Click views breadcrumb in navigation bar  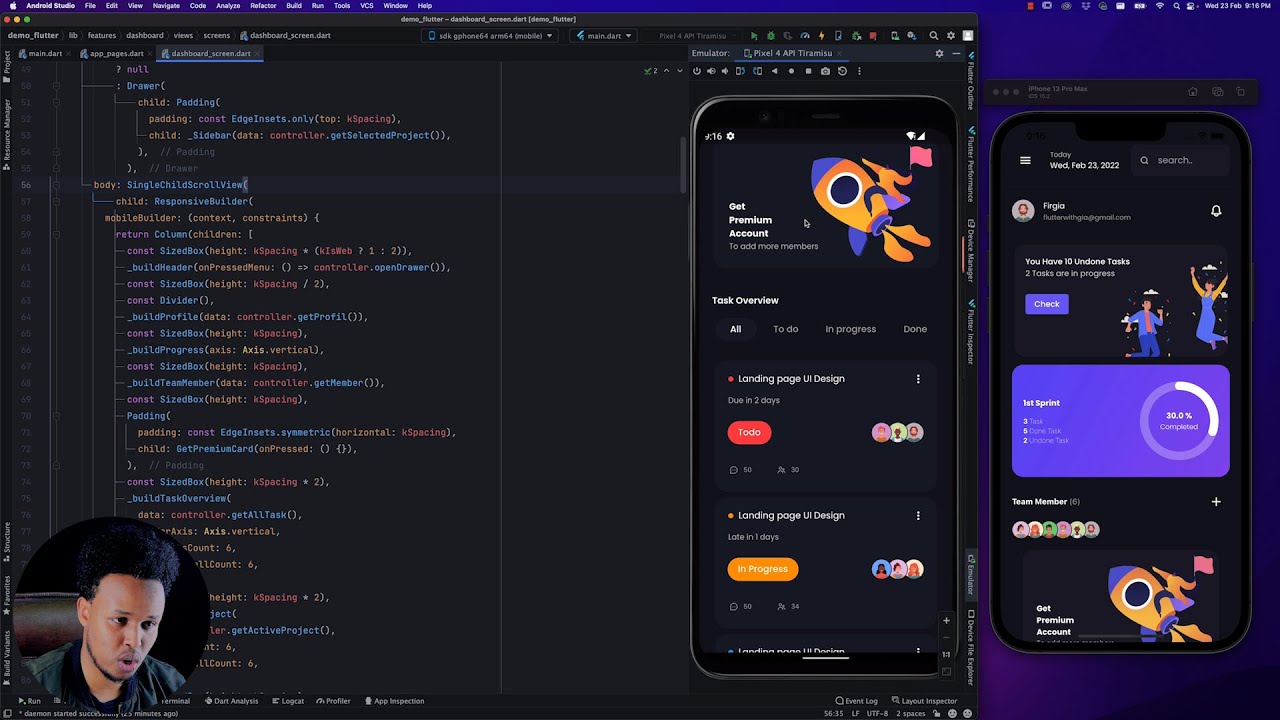tap(183, 36)
